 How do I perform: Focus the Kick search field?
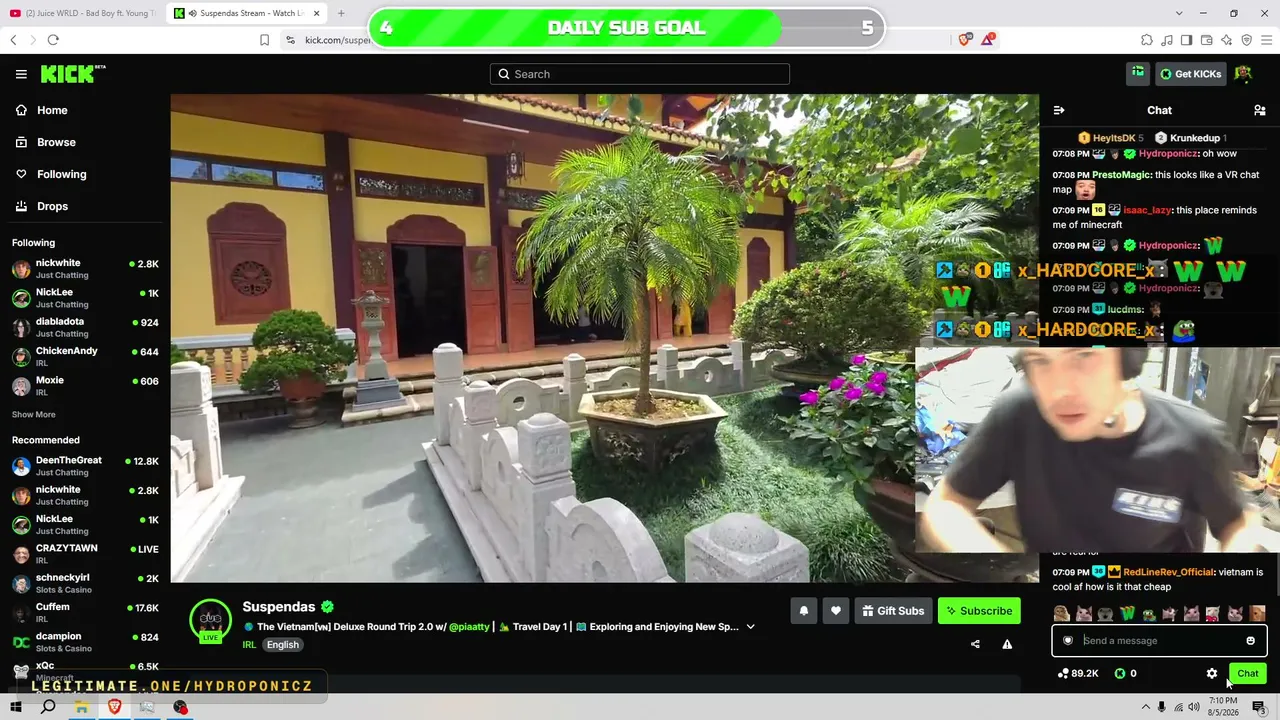pyautogui.click(x=640, y=74)
